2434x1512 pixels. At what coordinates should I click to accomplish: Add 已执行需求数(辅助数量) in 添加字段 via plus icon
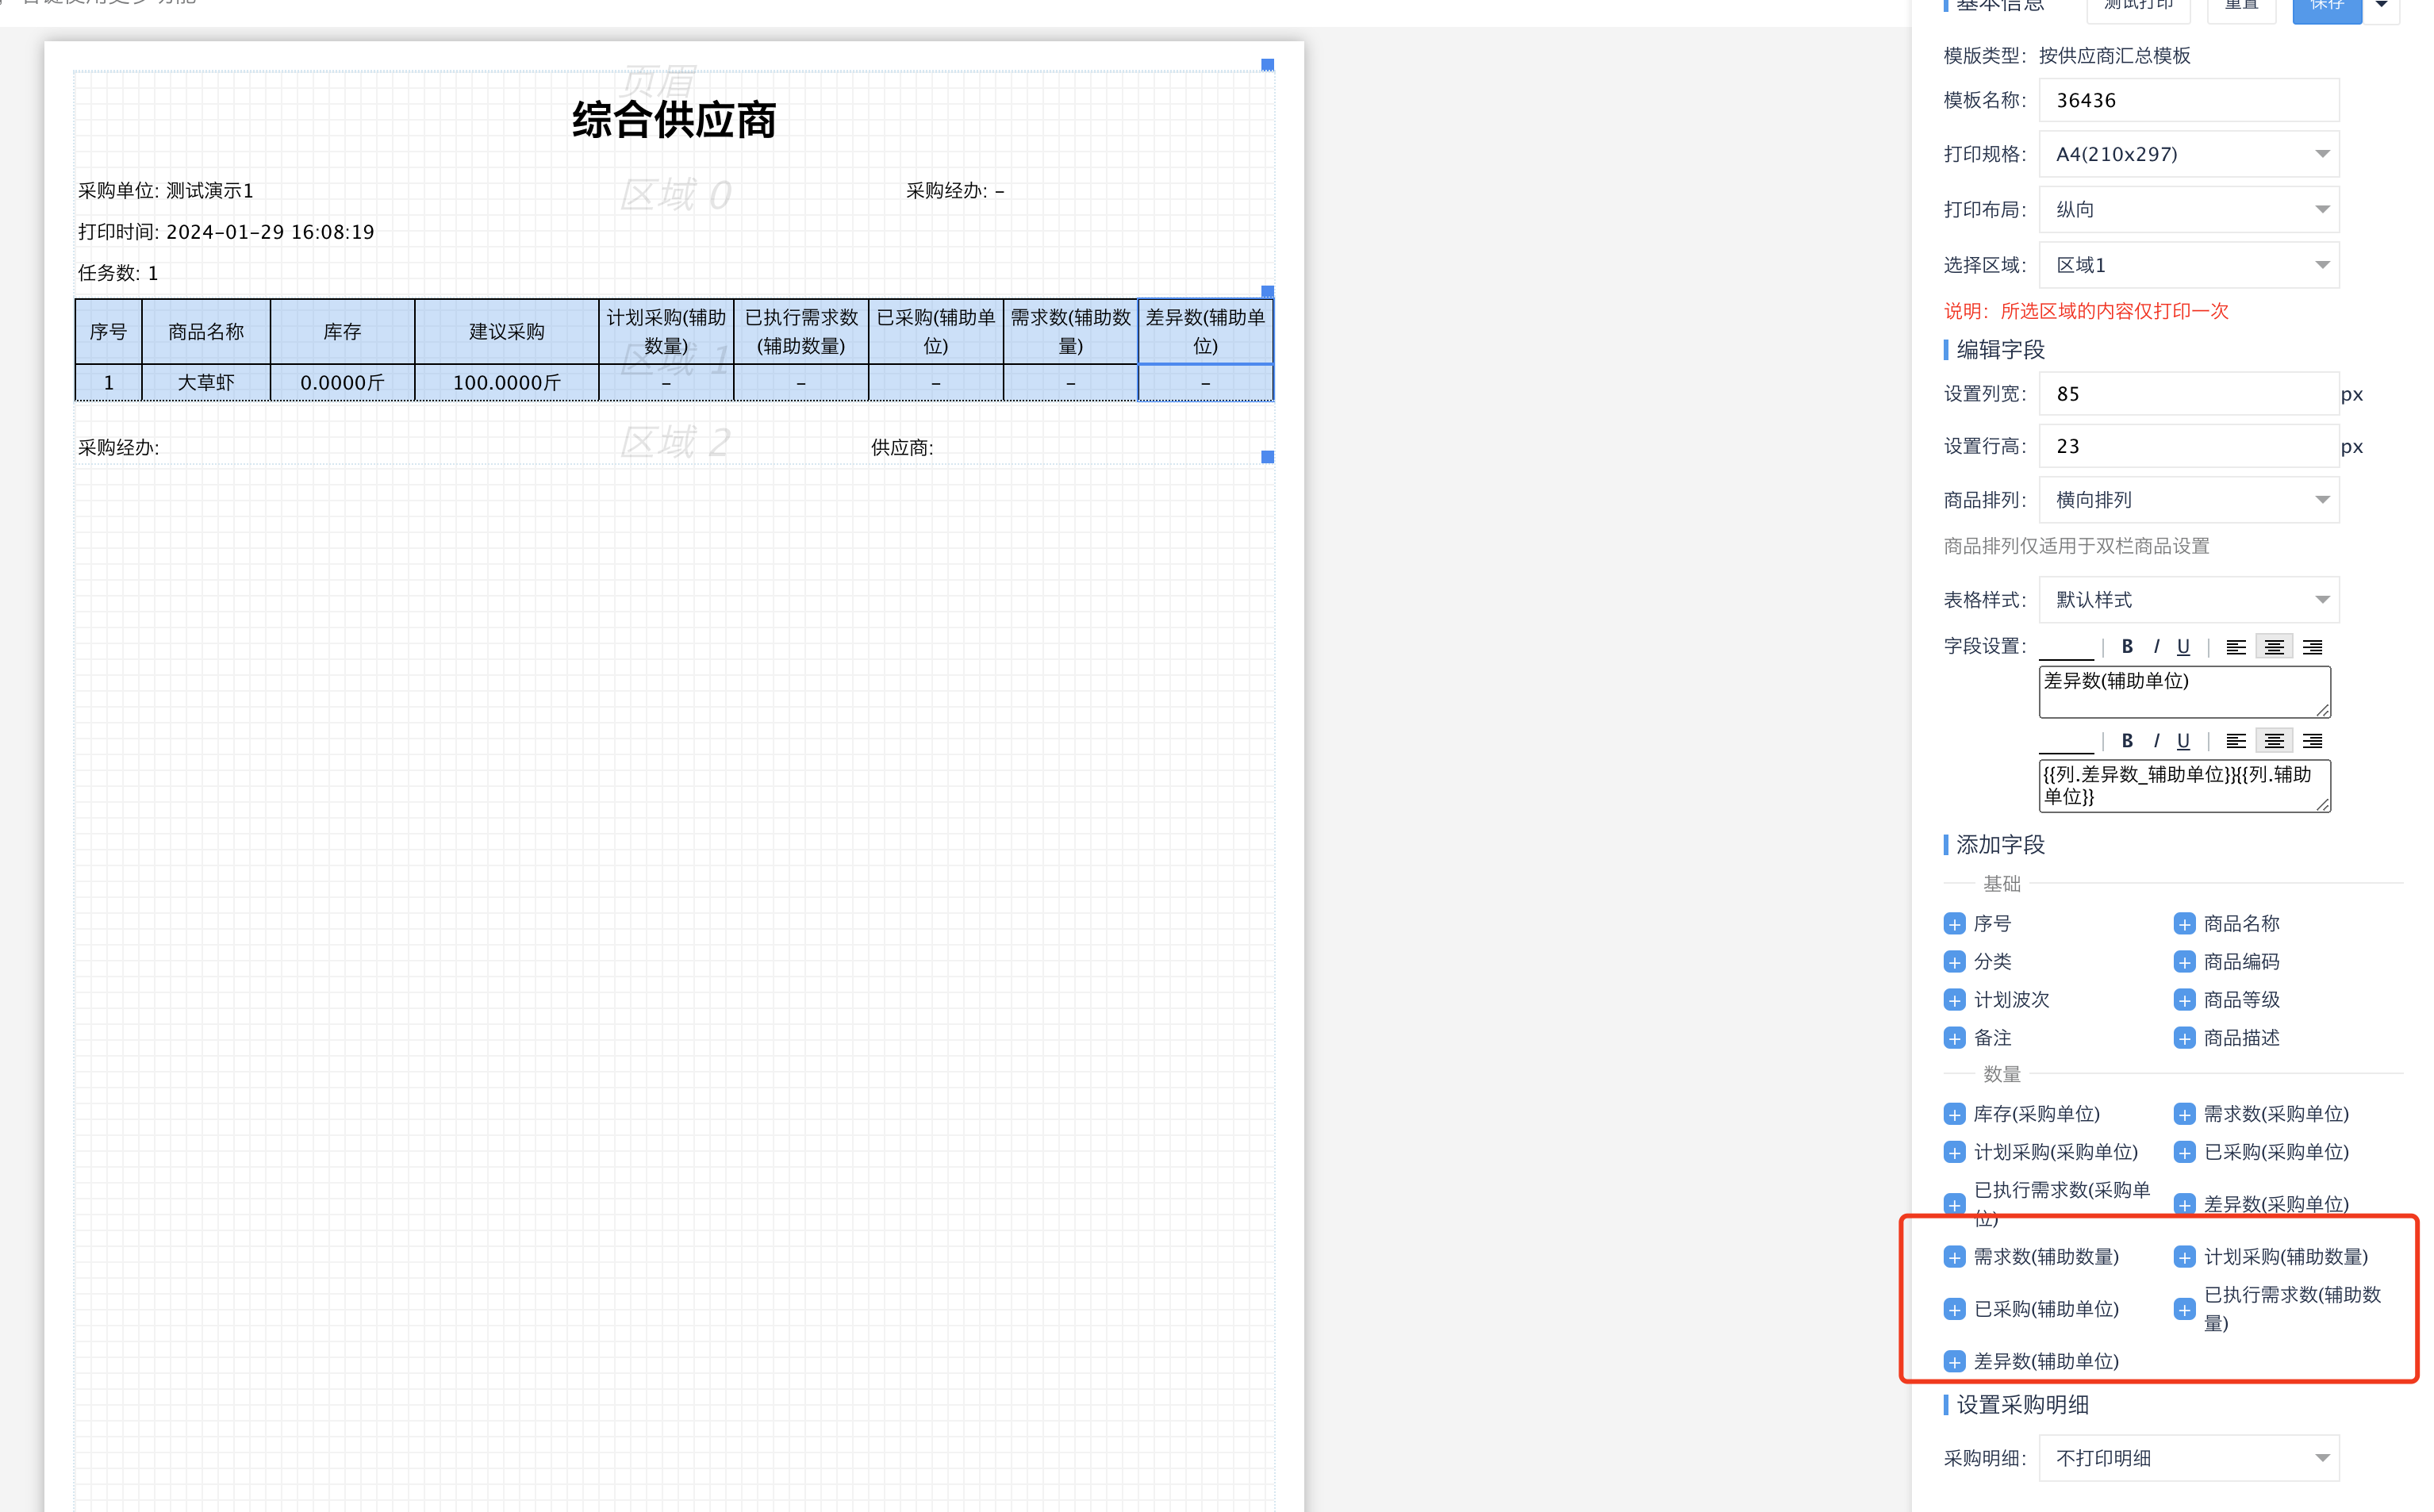coord(2184,1308)
